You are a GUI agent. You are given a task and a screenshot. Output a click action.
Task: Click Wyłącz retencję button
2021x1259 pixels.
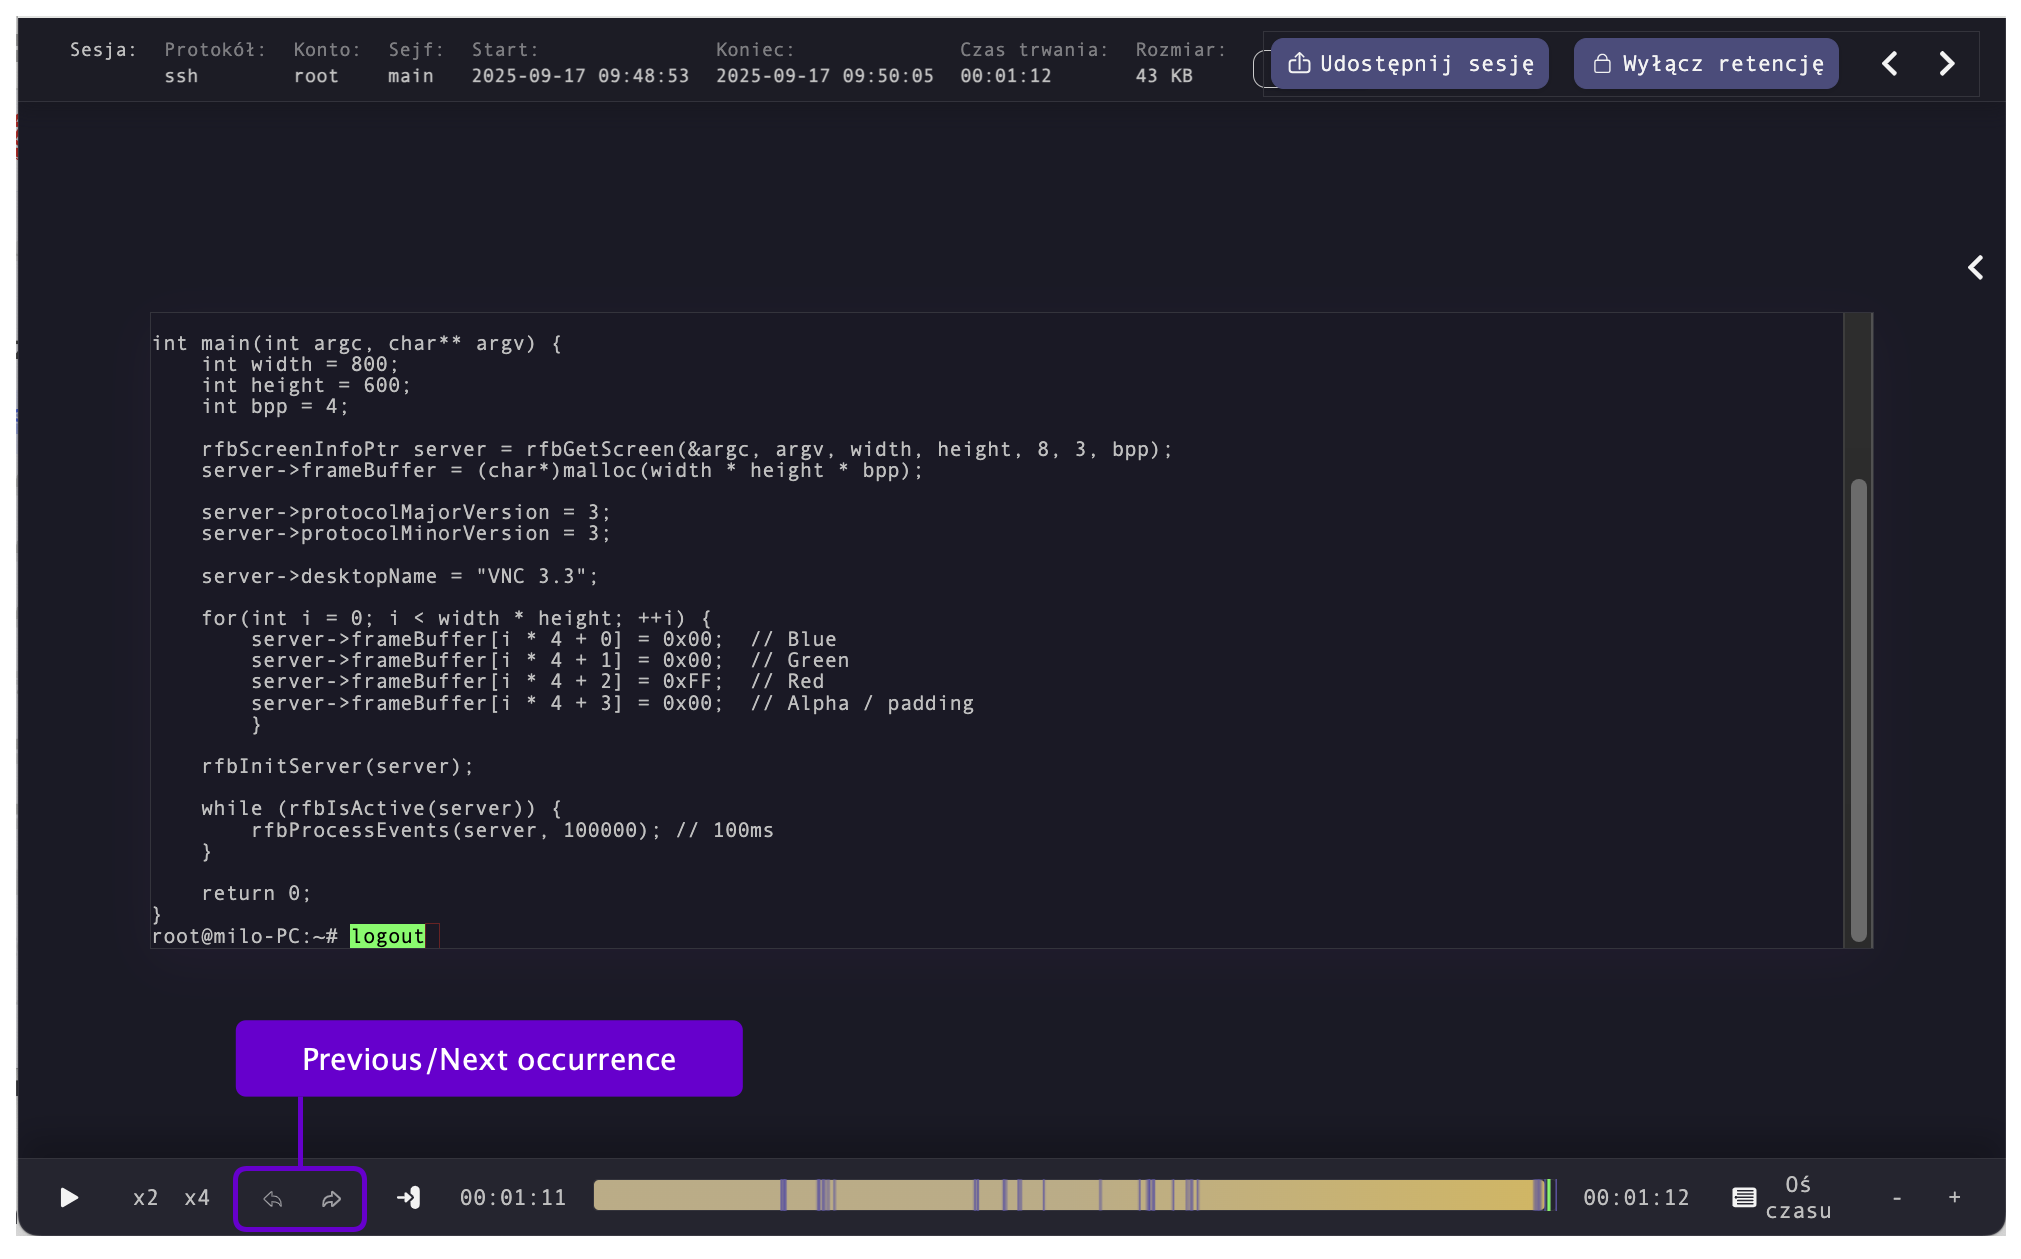click(1706, 64)
